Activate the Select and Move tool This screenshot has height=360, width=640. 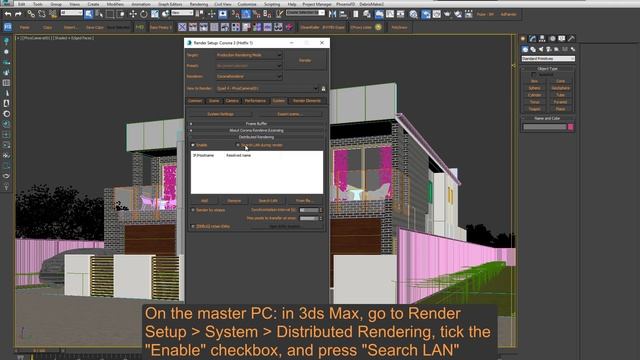(x=133, y=14)
